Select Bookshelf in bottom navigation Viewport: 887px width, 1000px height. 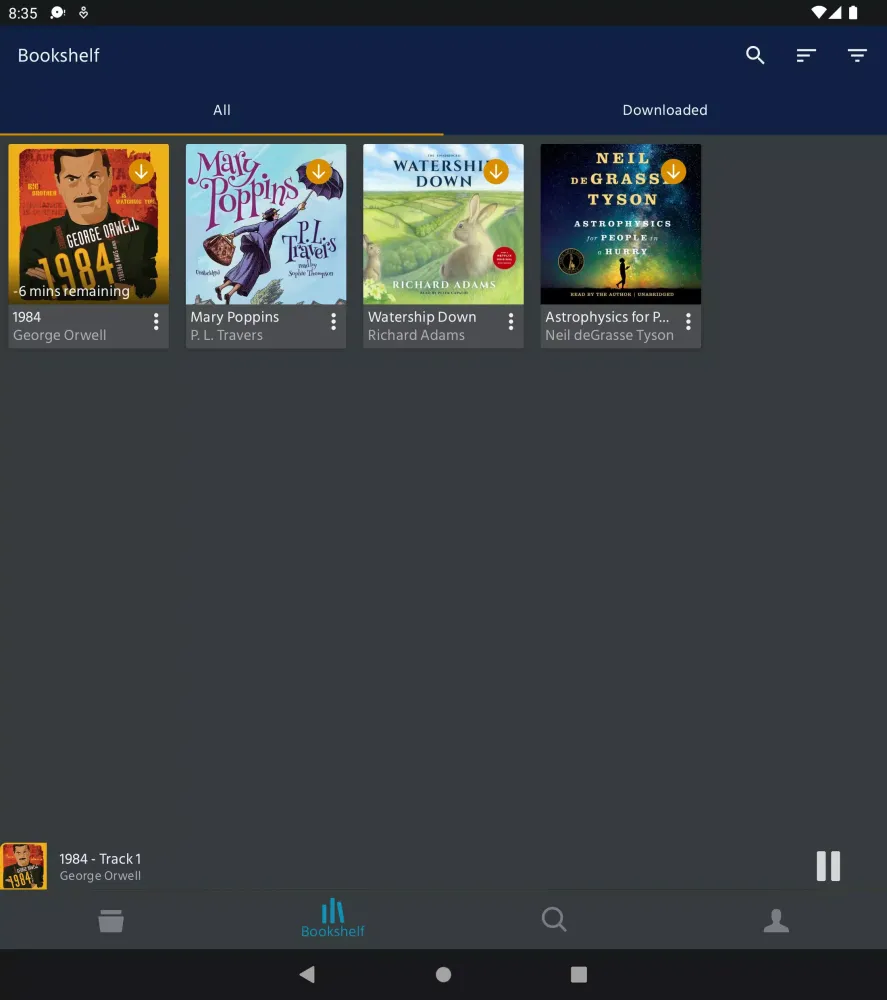tap(333, 919)
